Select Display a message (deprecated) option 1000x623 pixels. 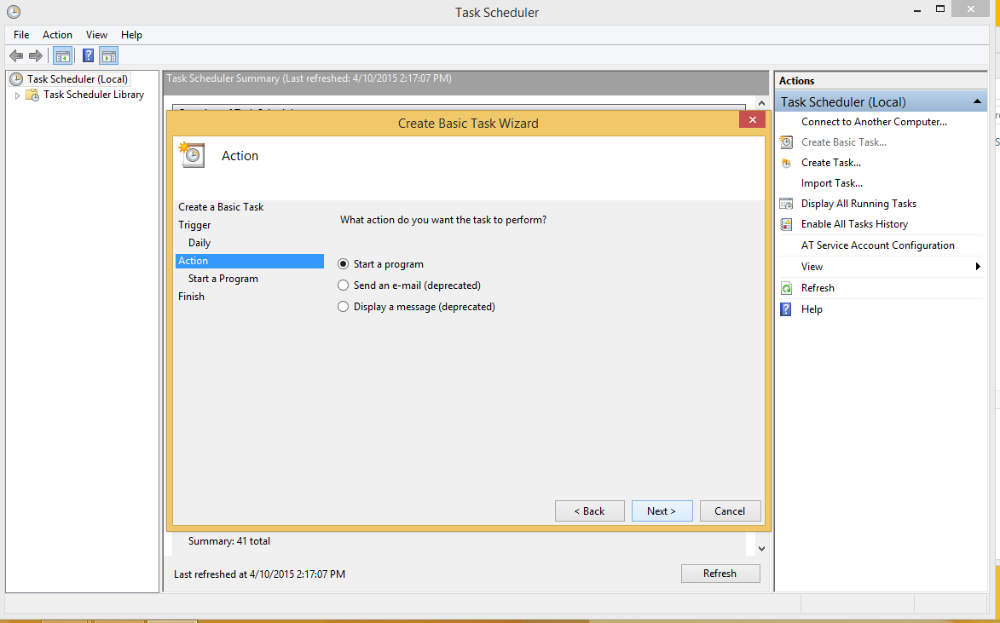tap(343, 307)
